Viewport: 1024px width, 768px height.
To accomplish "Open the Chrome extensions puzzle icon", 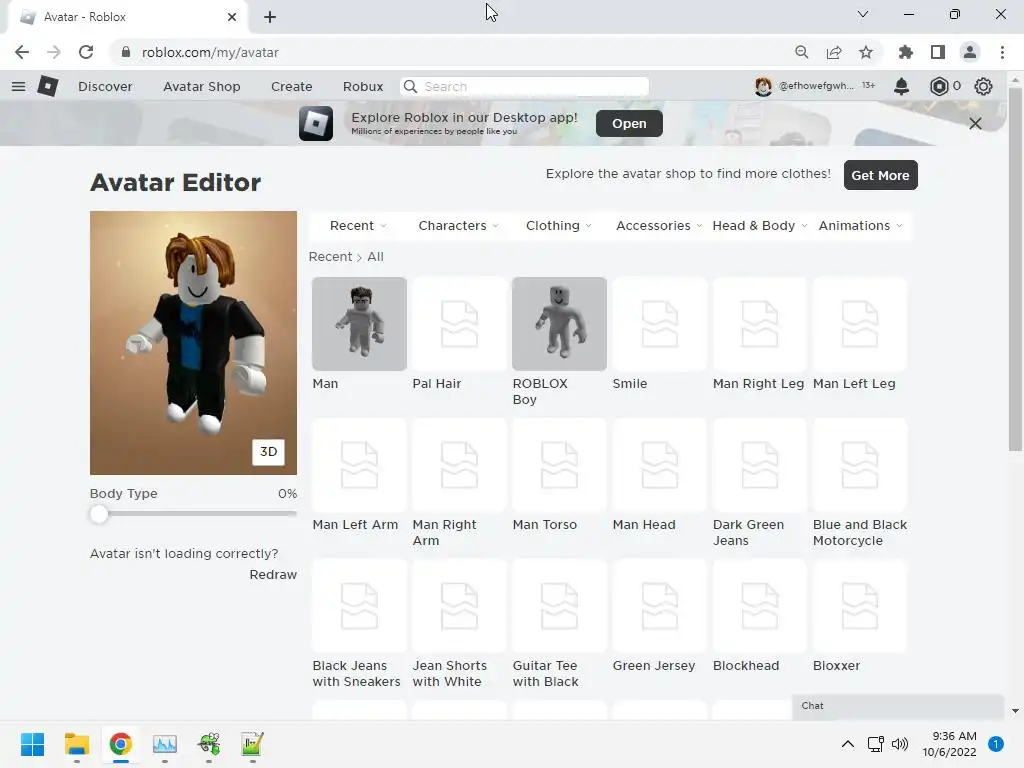I will tap(906, 52).
